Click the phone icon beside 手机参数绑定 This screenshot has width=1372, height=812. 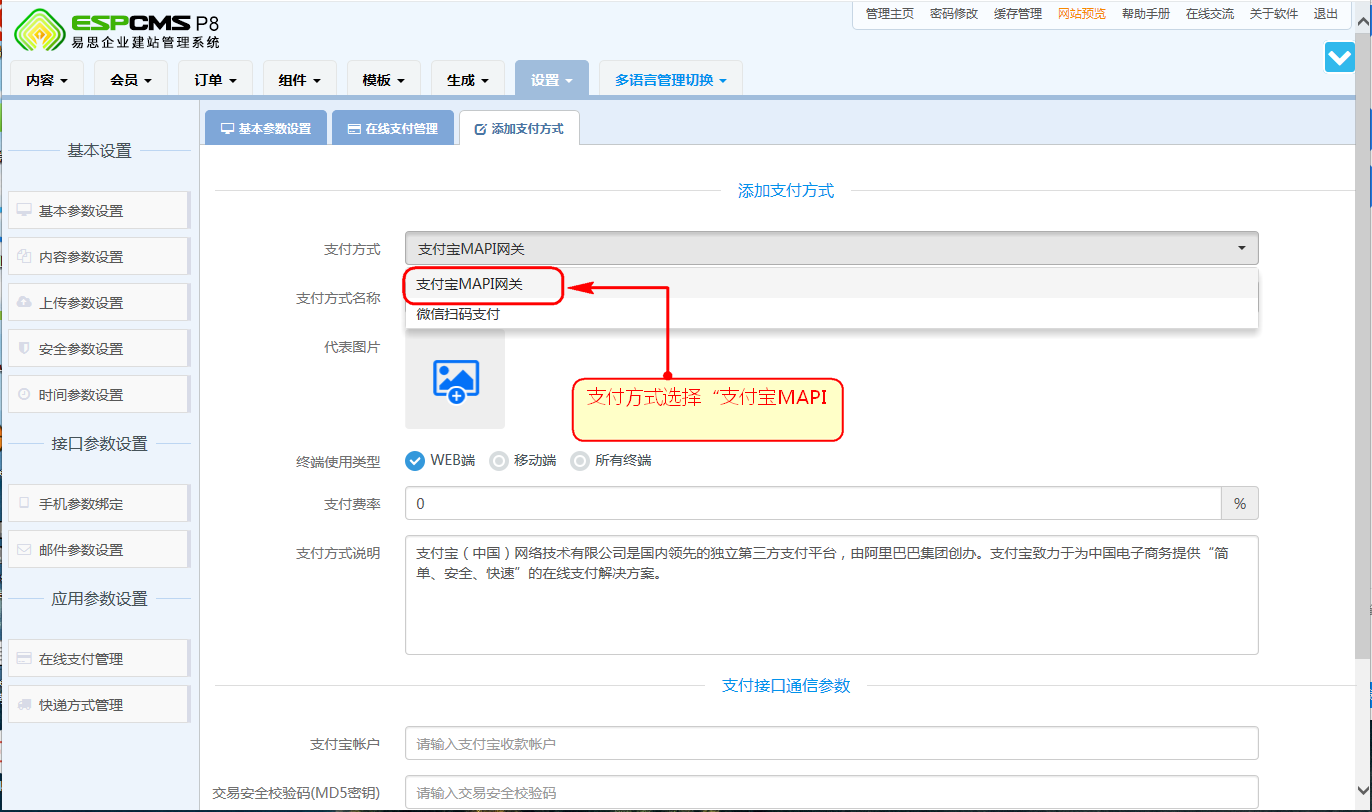click(24, 503)
